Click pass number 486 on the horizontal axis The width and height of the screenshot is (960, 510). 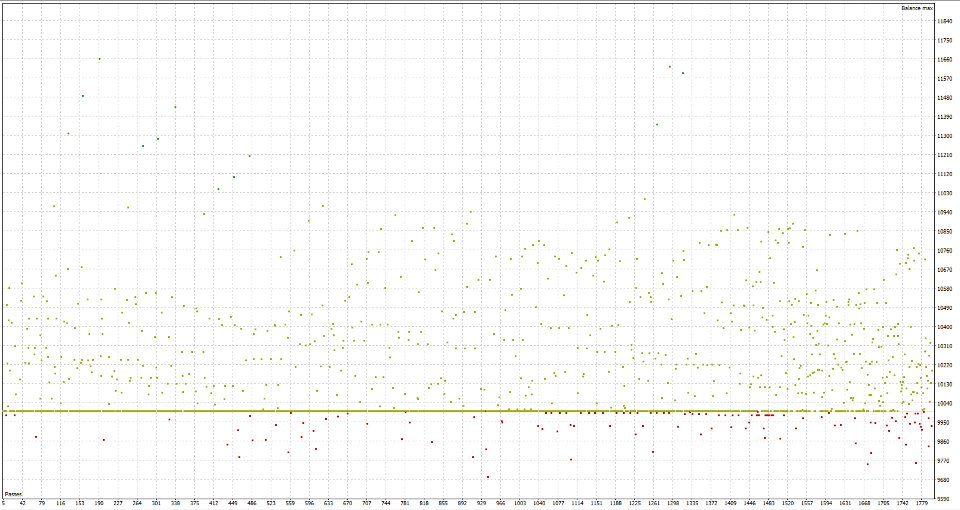(252, 503)
